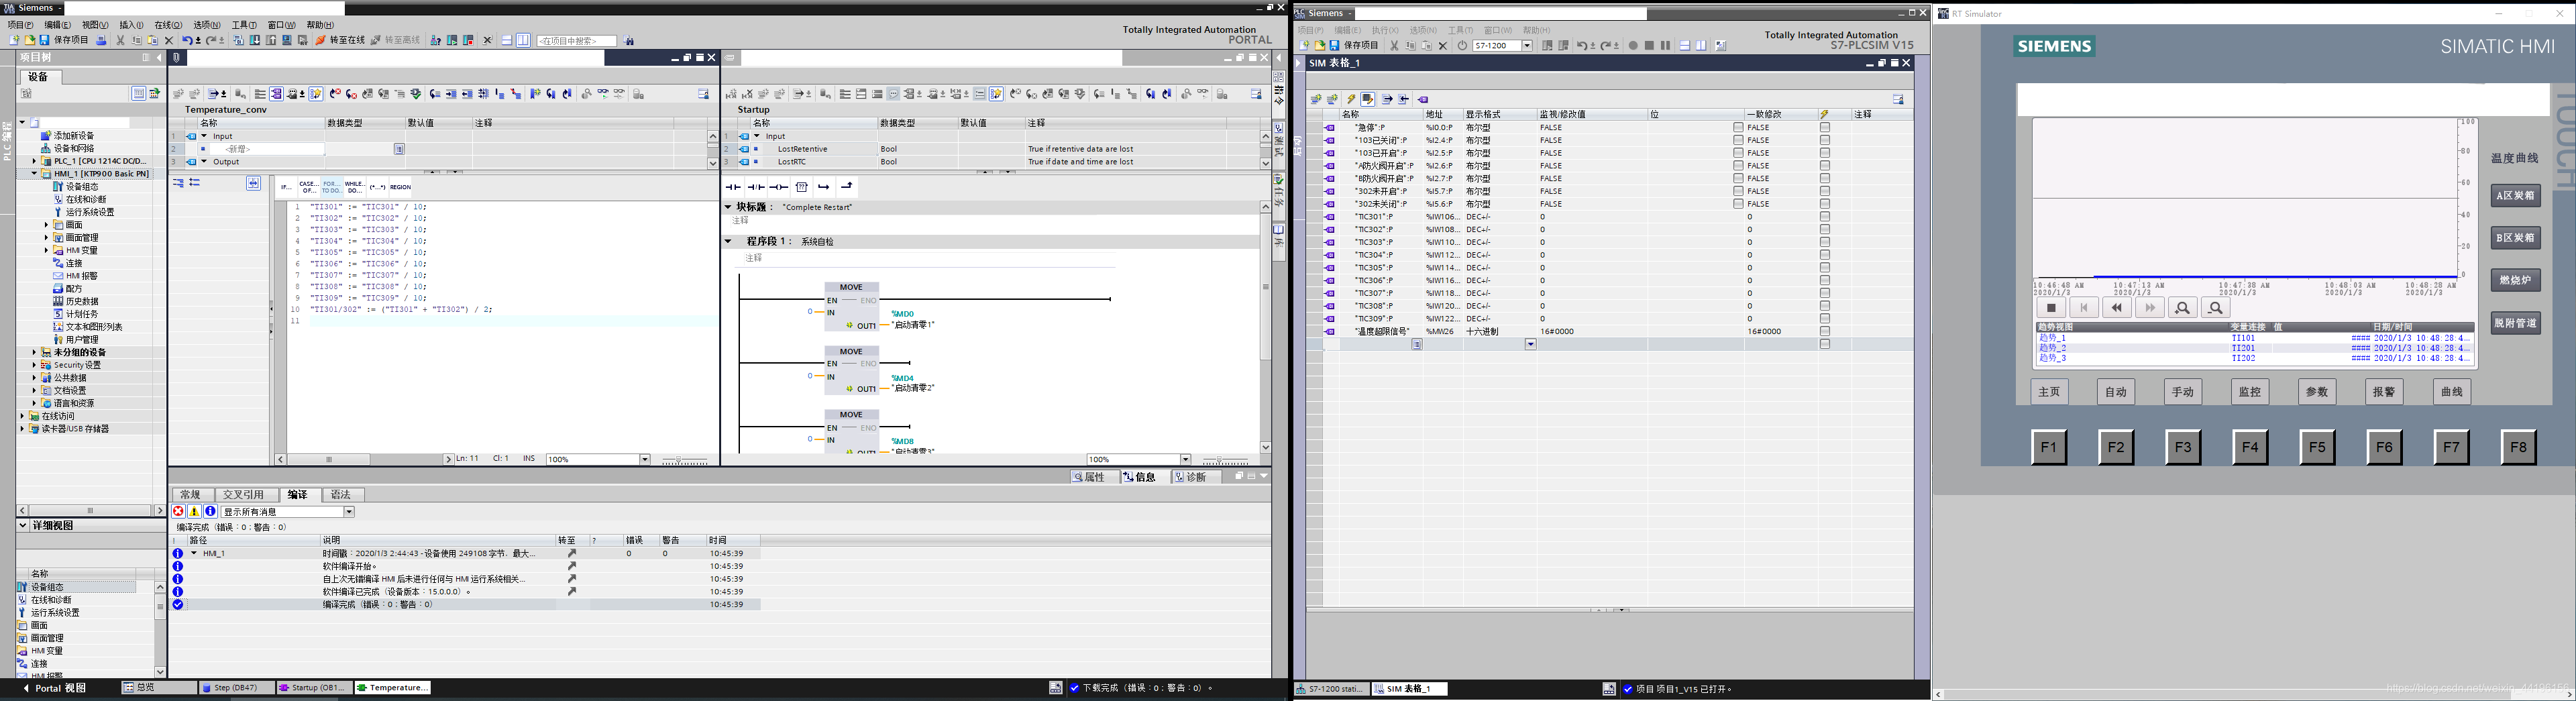Expand the 未分组的设备 tree node
The image size is (2576, 701).
[34, 352]
